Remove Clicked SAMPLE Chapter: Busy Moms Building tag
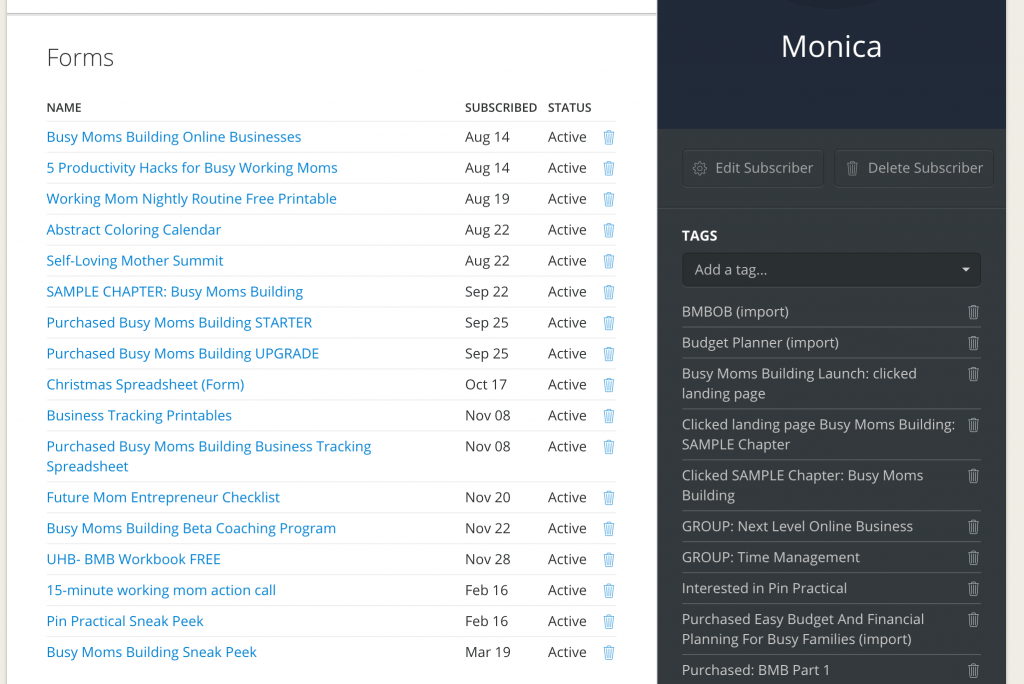This screenshot has width=1024, height=684. [973, 476]
